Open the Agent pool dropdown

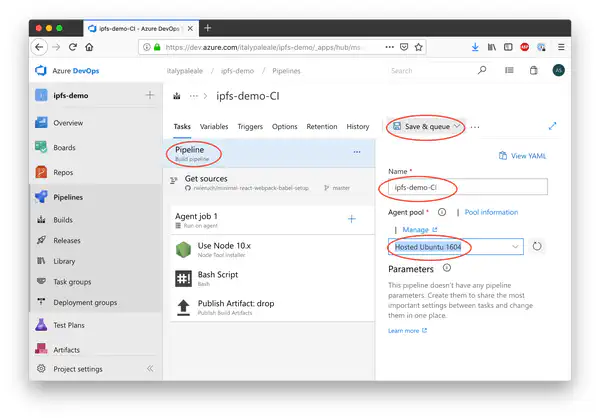pos(455,247)
